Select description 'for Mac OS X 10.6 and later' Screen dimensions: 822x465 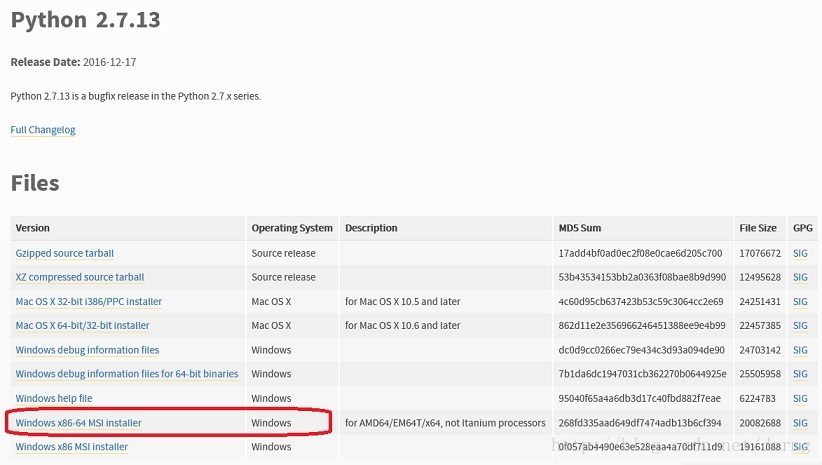point(403,326)
